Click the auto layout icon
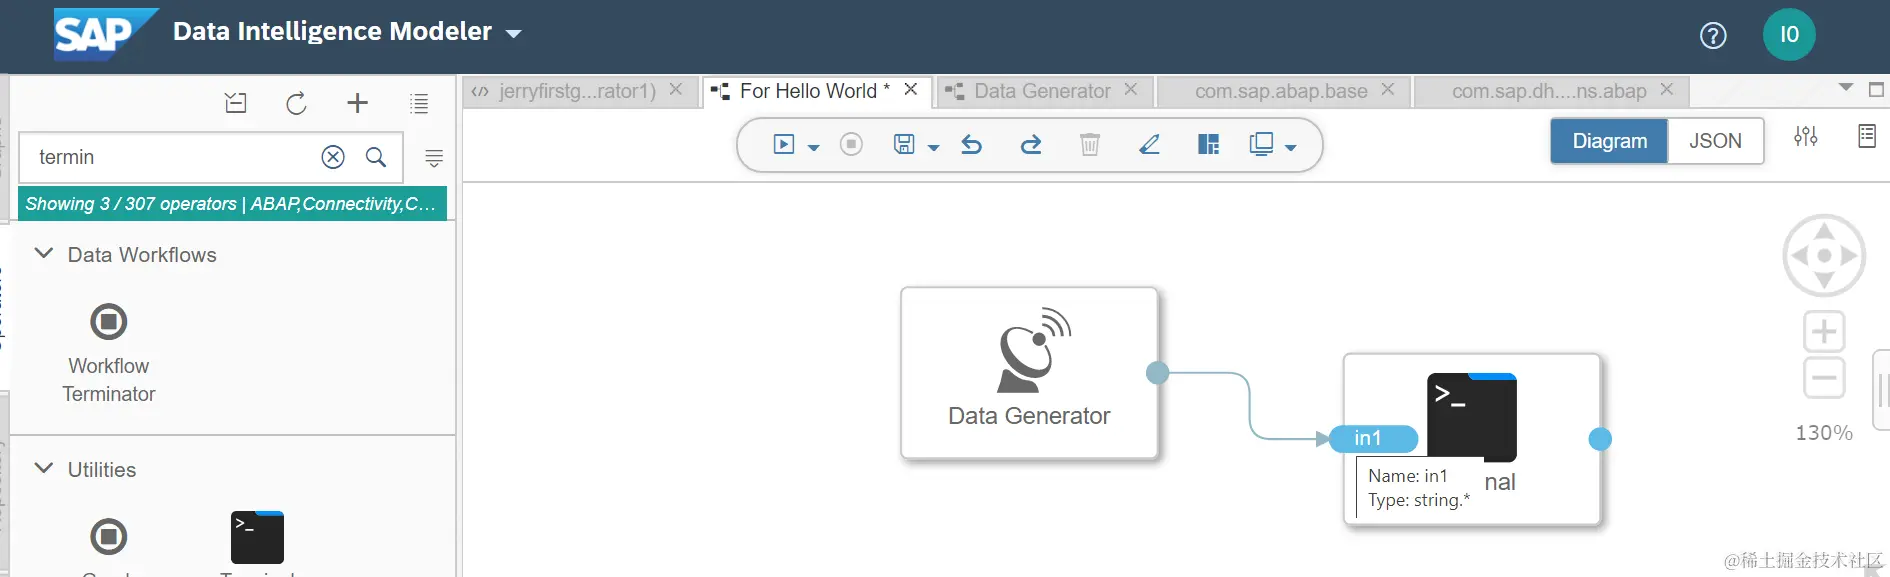 click(x=1209, y=145)
